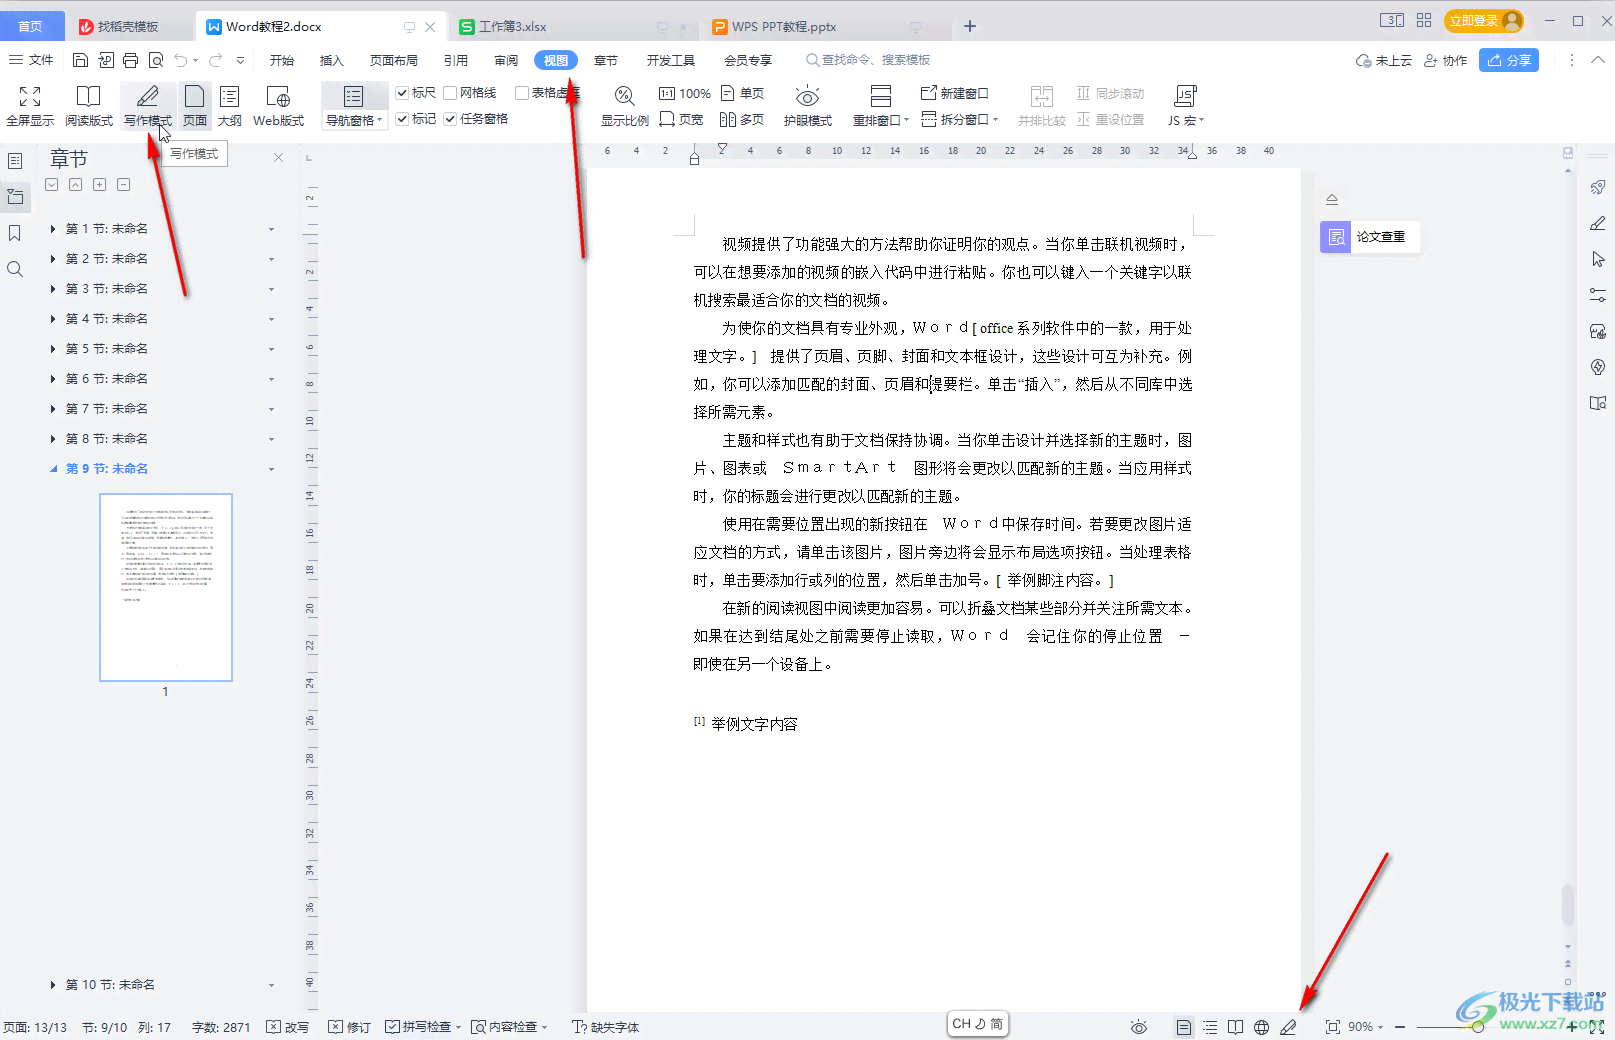1615x1040 pixels.
Task: Open the 审阅 ribbon tab
Action: coord(506,60)
